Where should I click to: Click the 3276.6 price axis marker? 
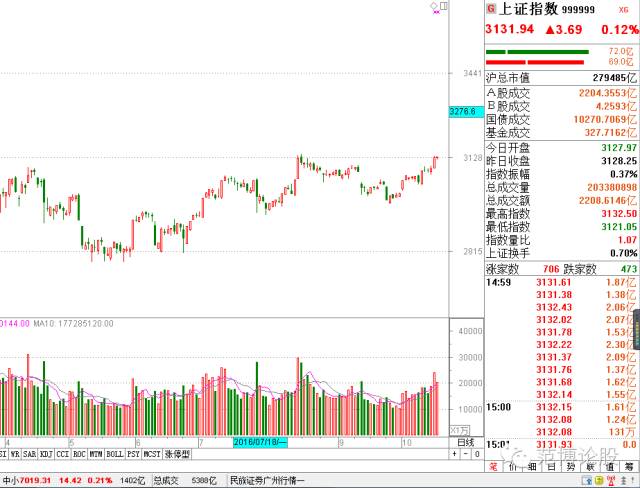click(x=466, y=111)
